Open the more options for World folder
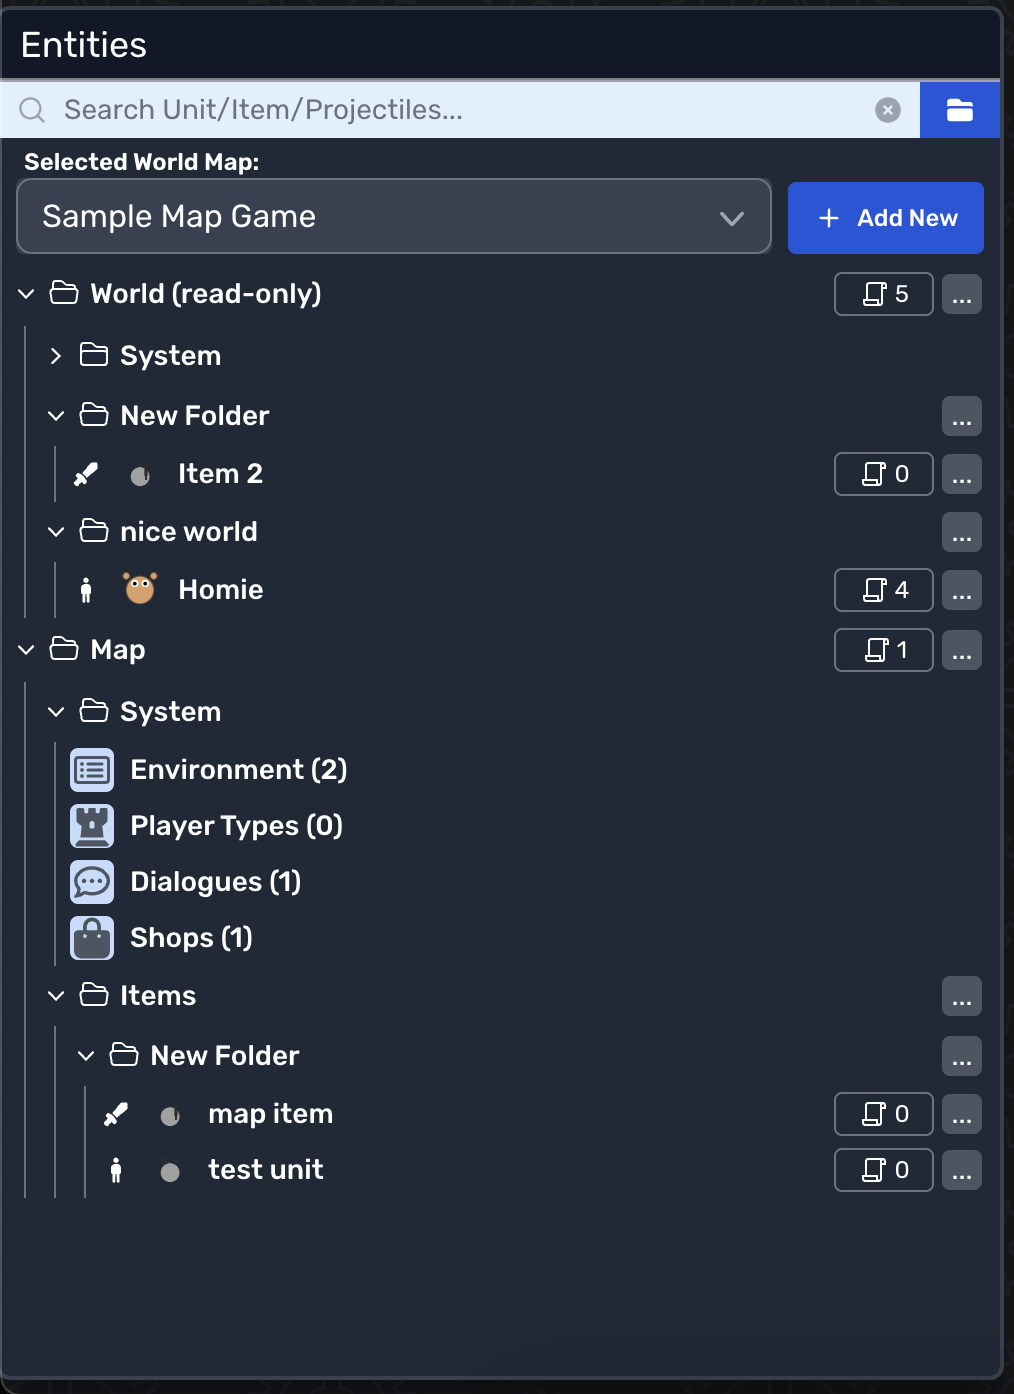 [962, 294]
